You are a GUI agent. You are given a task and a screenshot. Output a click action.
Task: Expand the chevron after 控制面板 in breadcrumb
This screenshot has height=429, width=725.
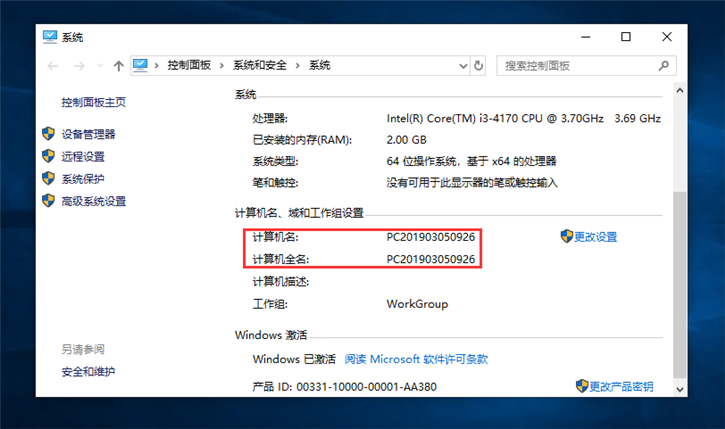pyautogui.click(x=222, y=65)
